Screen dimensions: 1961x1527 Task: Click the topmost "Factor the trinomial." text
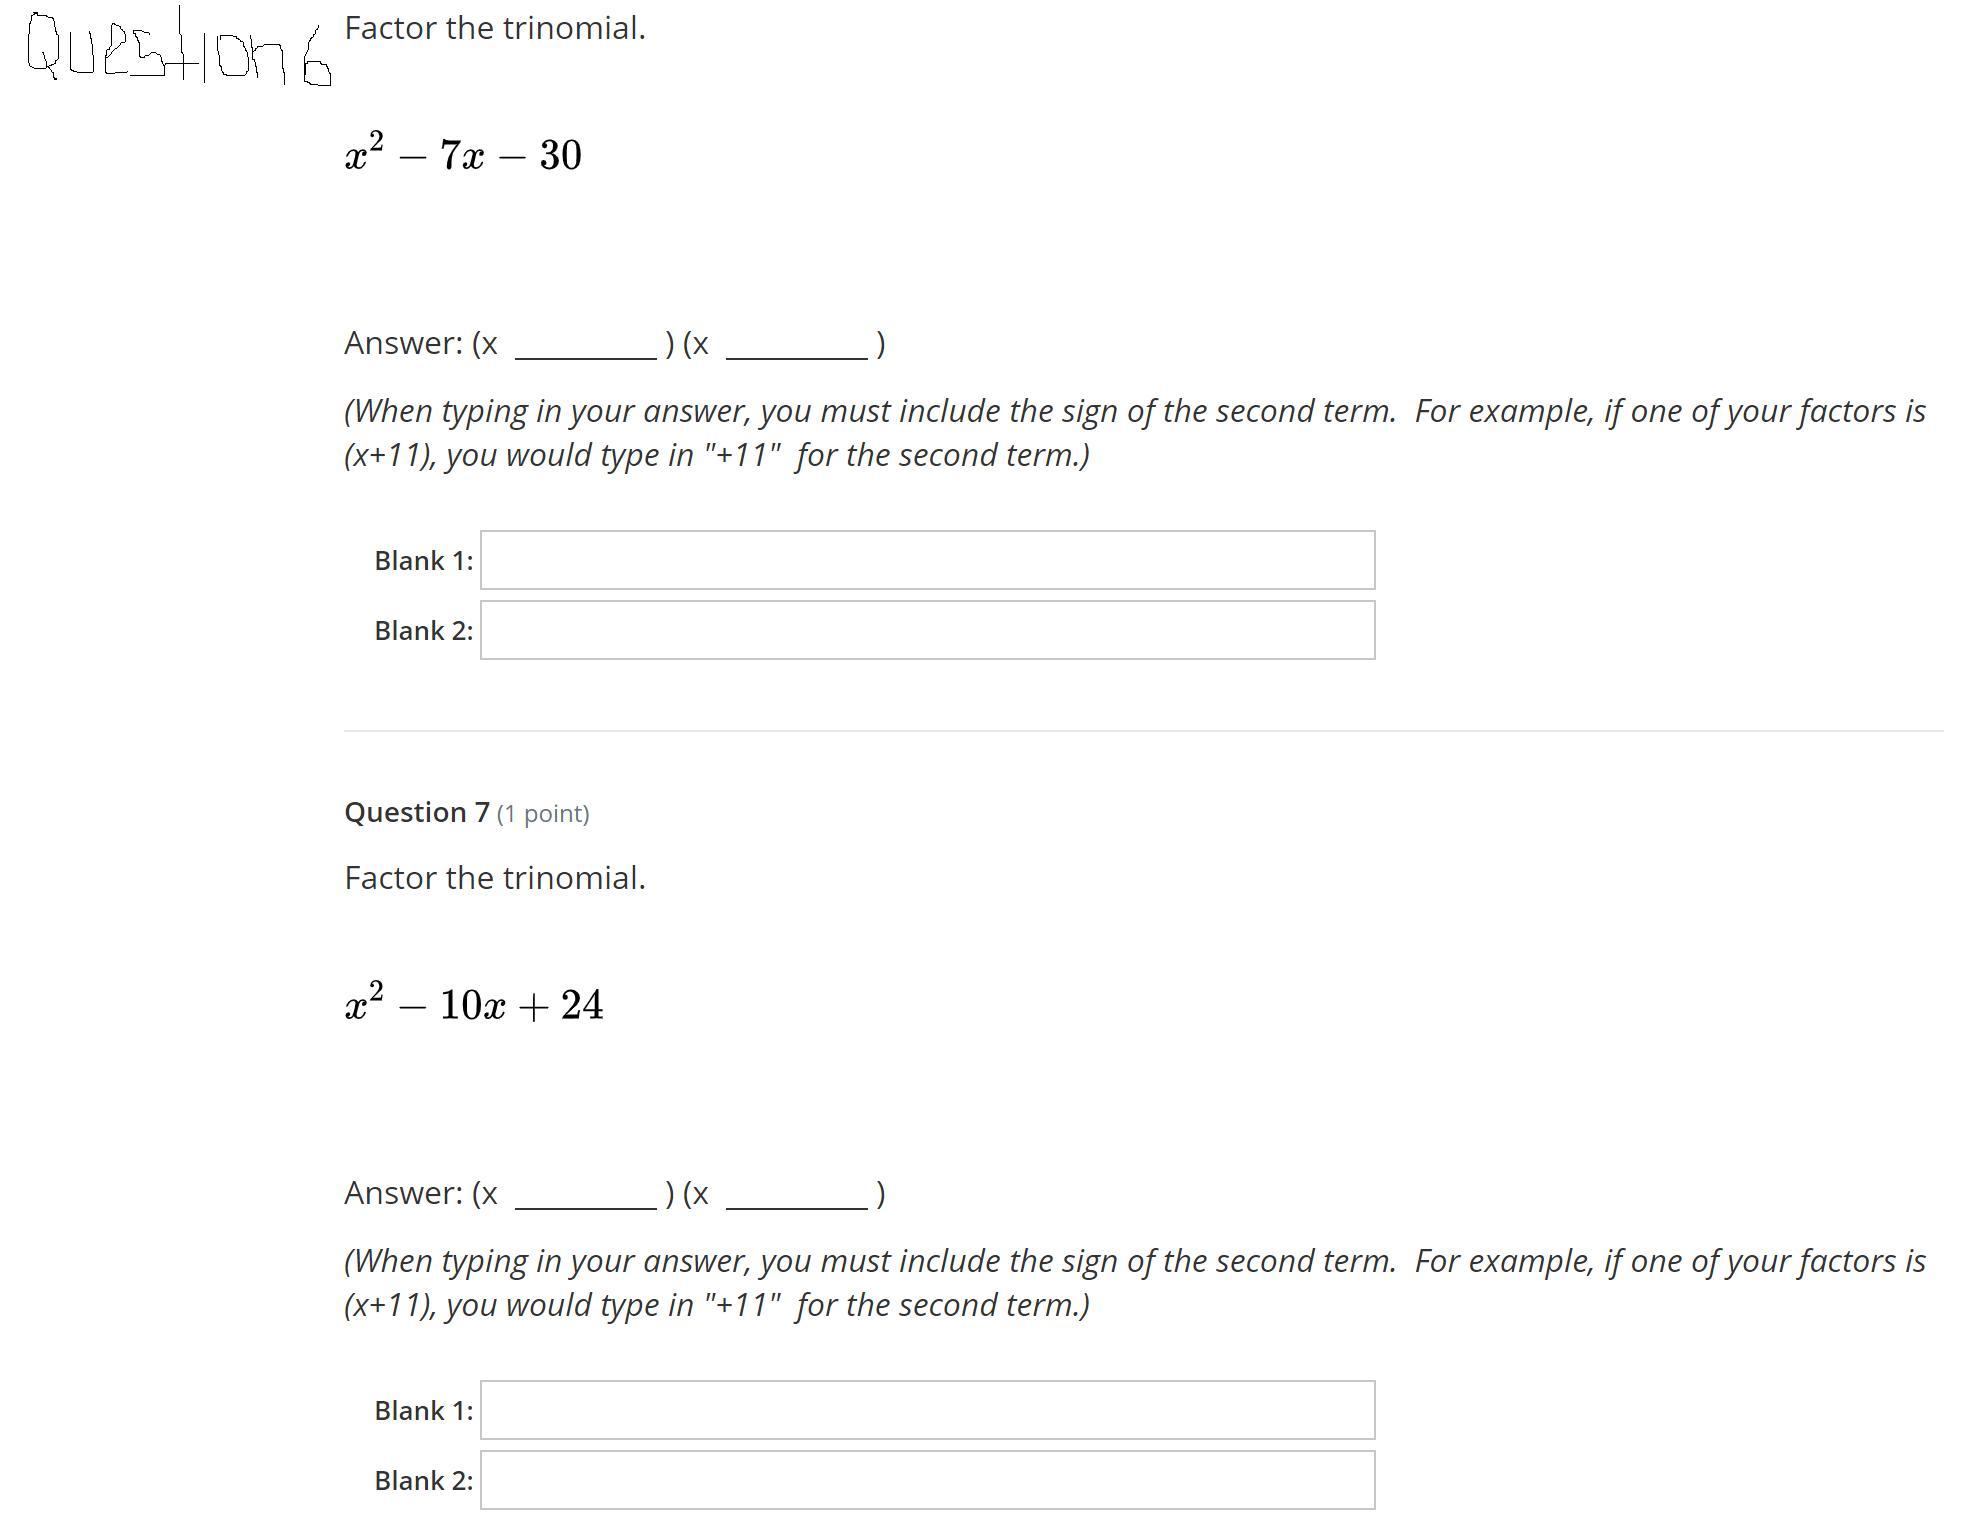point(495,28)
